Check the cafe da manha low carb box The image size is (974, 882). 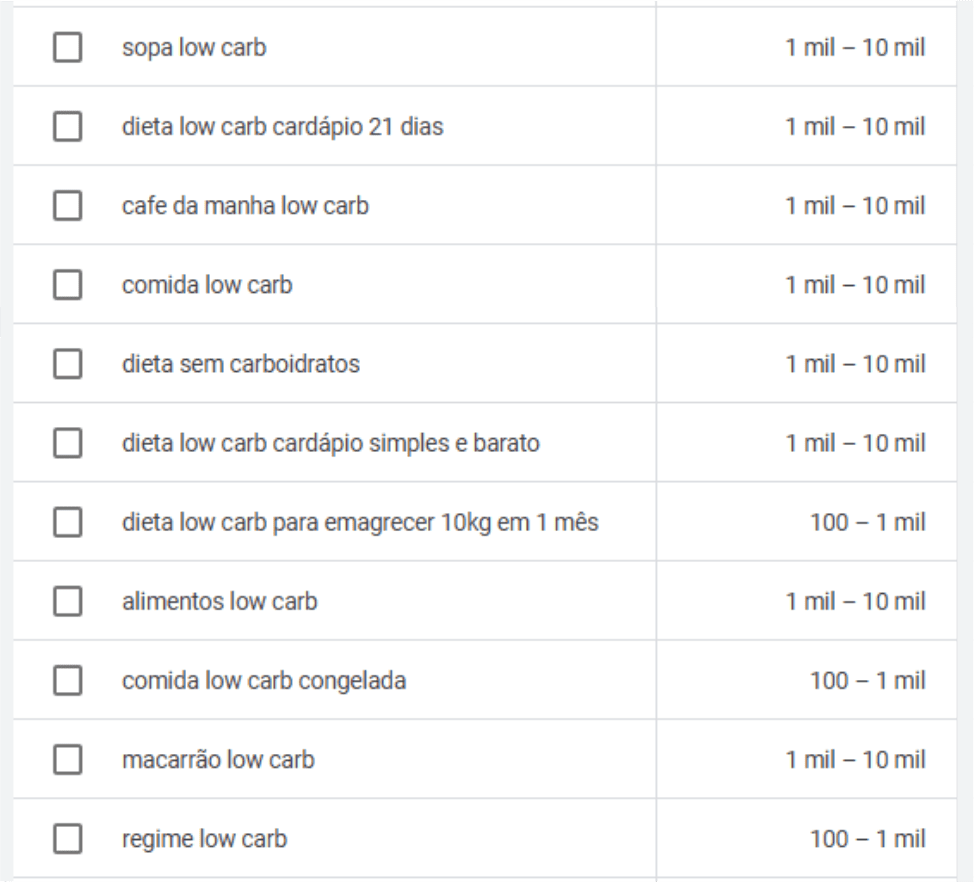(67, 206)
